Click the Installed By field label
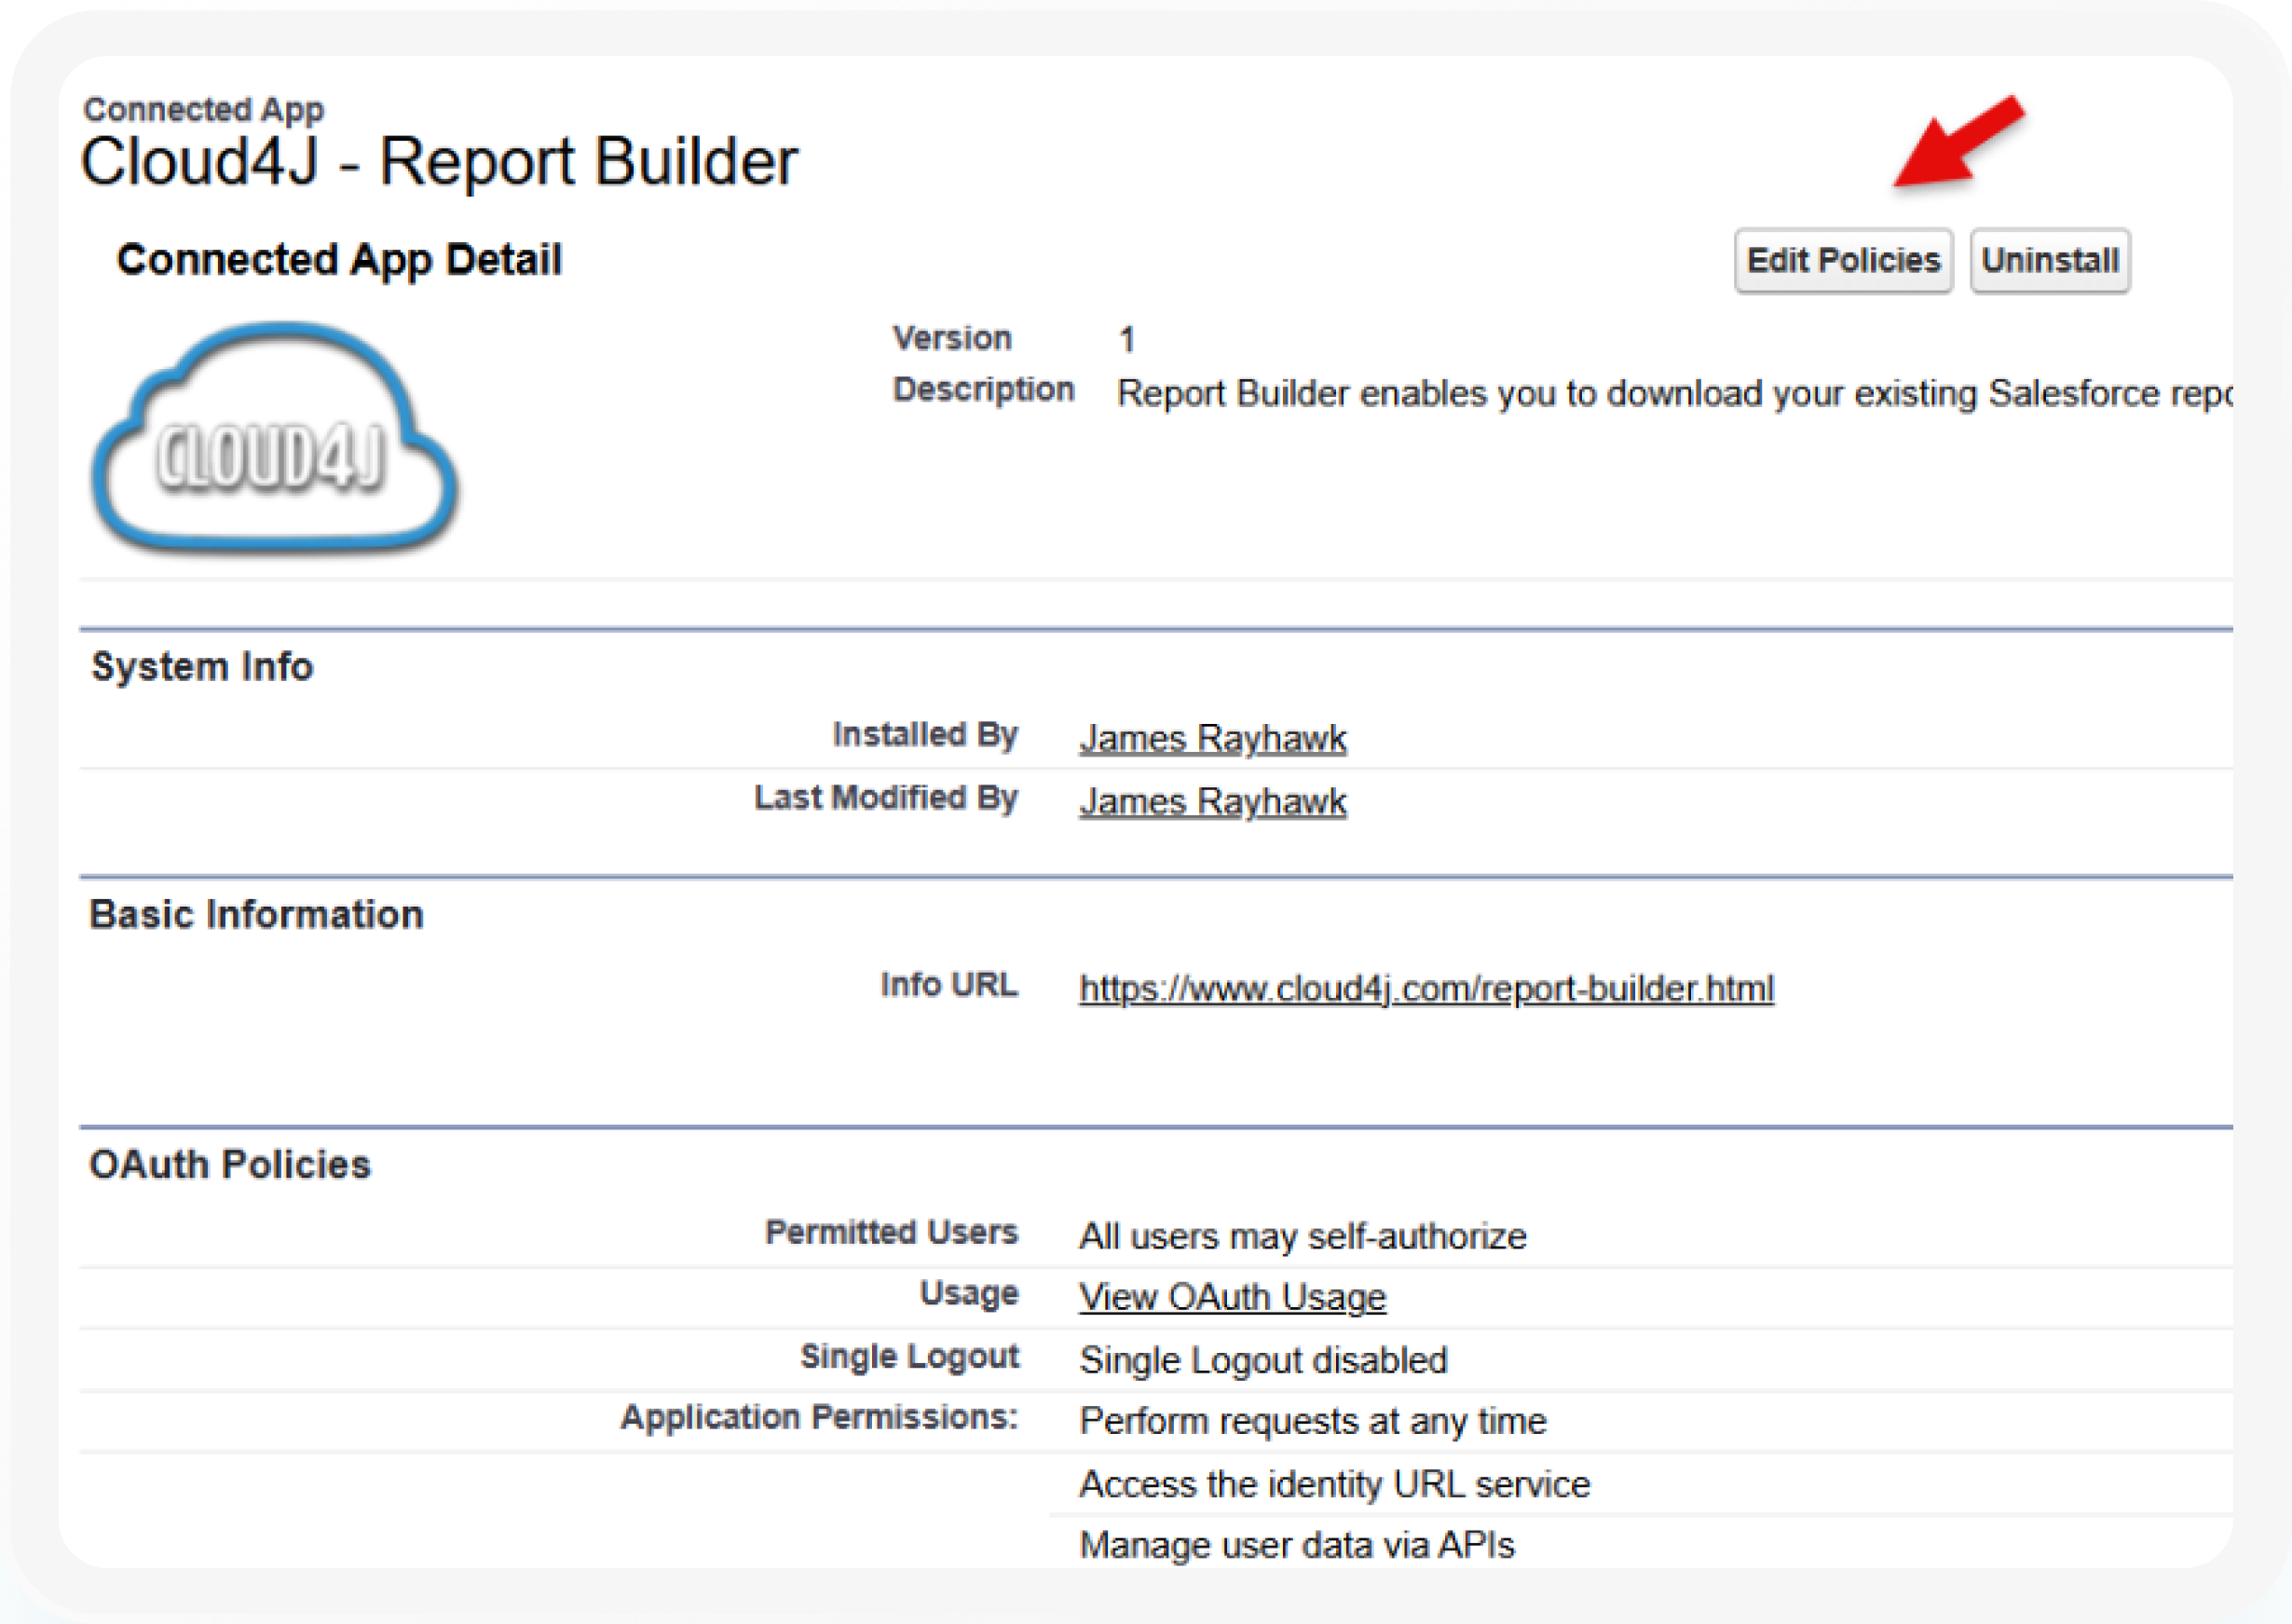Image resolution: width=2292 pixels, height=1624 pixels. click(925, 734)
